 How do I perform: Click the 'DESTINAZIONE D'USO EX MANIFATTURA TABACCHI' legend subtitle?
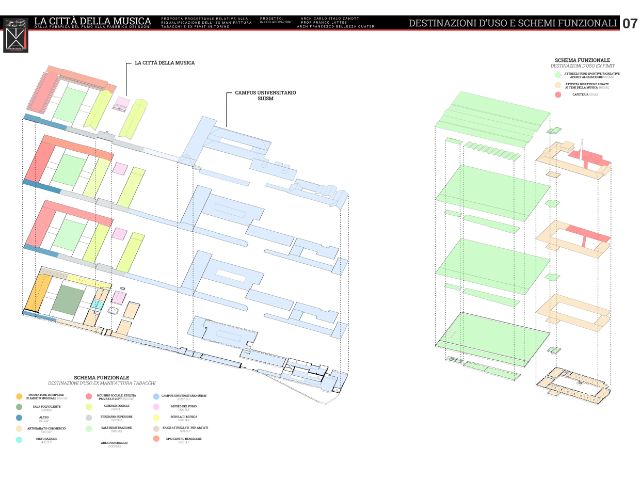pos(102,383)
